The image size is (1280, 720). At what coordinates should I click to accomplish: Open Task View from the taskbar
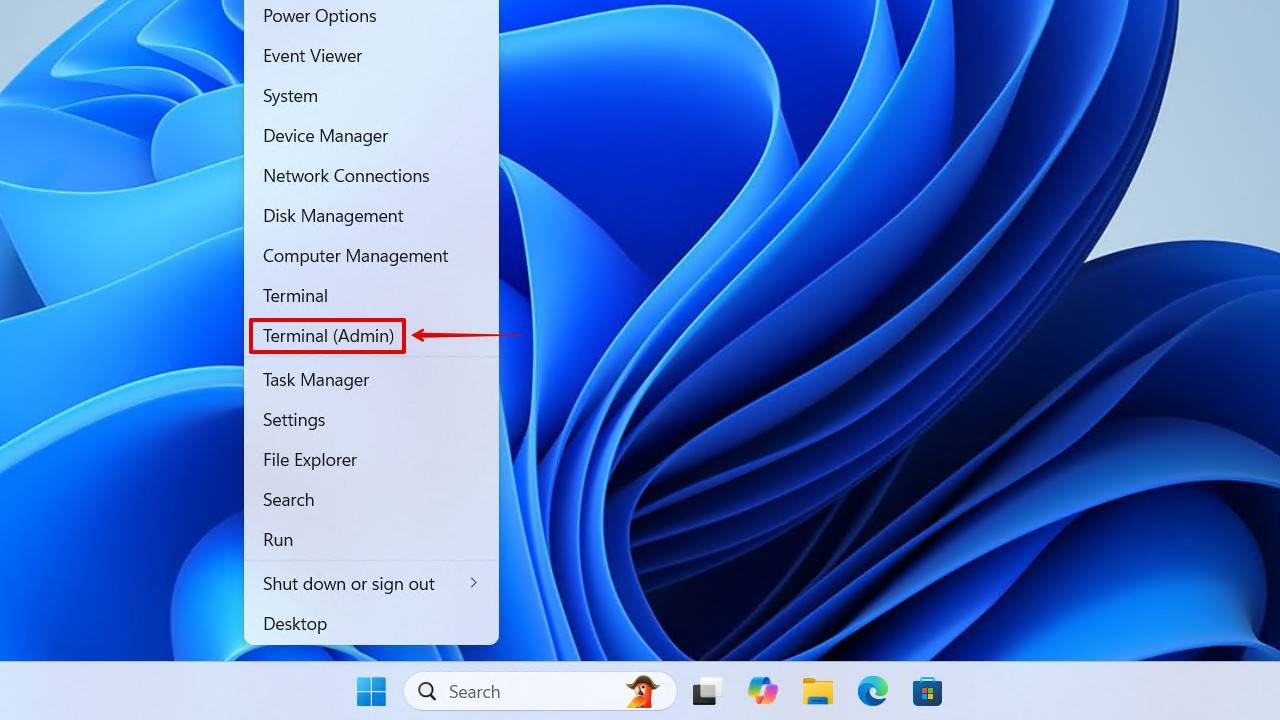click(708, 691)
